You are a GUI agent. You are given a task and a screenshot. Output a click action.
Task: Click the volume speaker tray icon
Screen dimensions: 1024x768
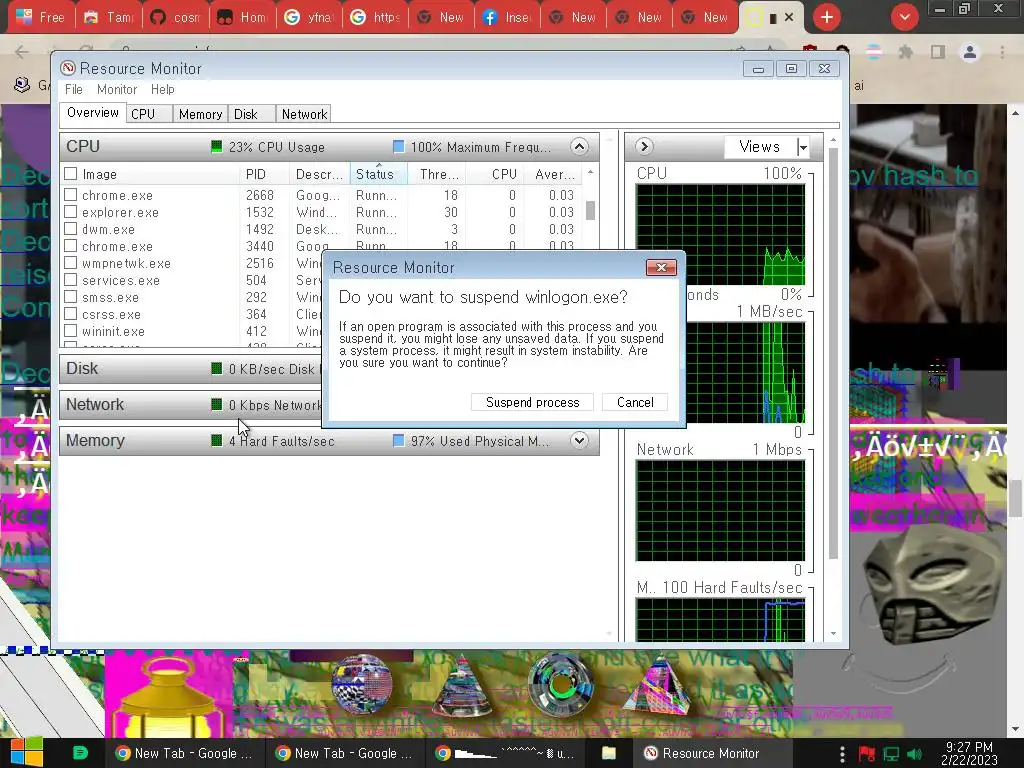(914, 754)
